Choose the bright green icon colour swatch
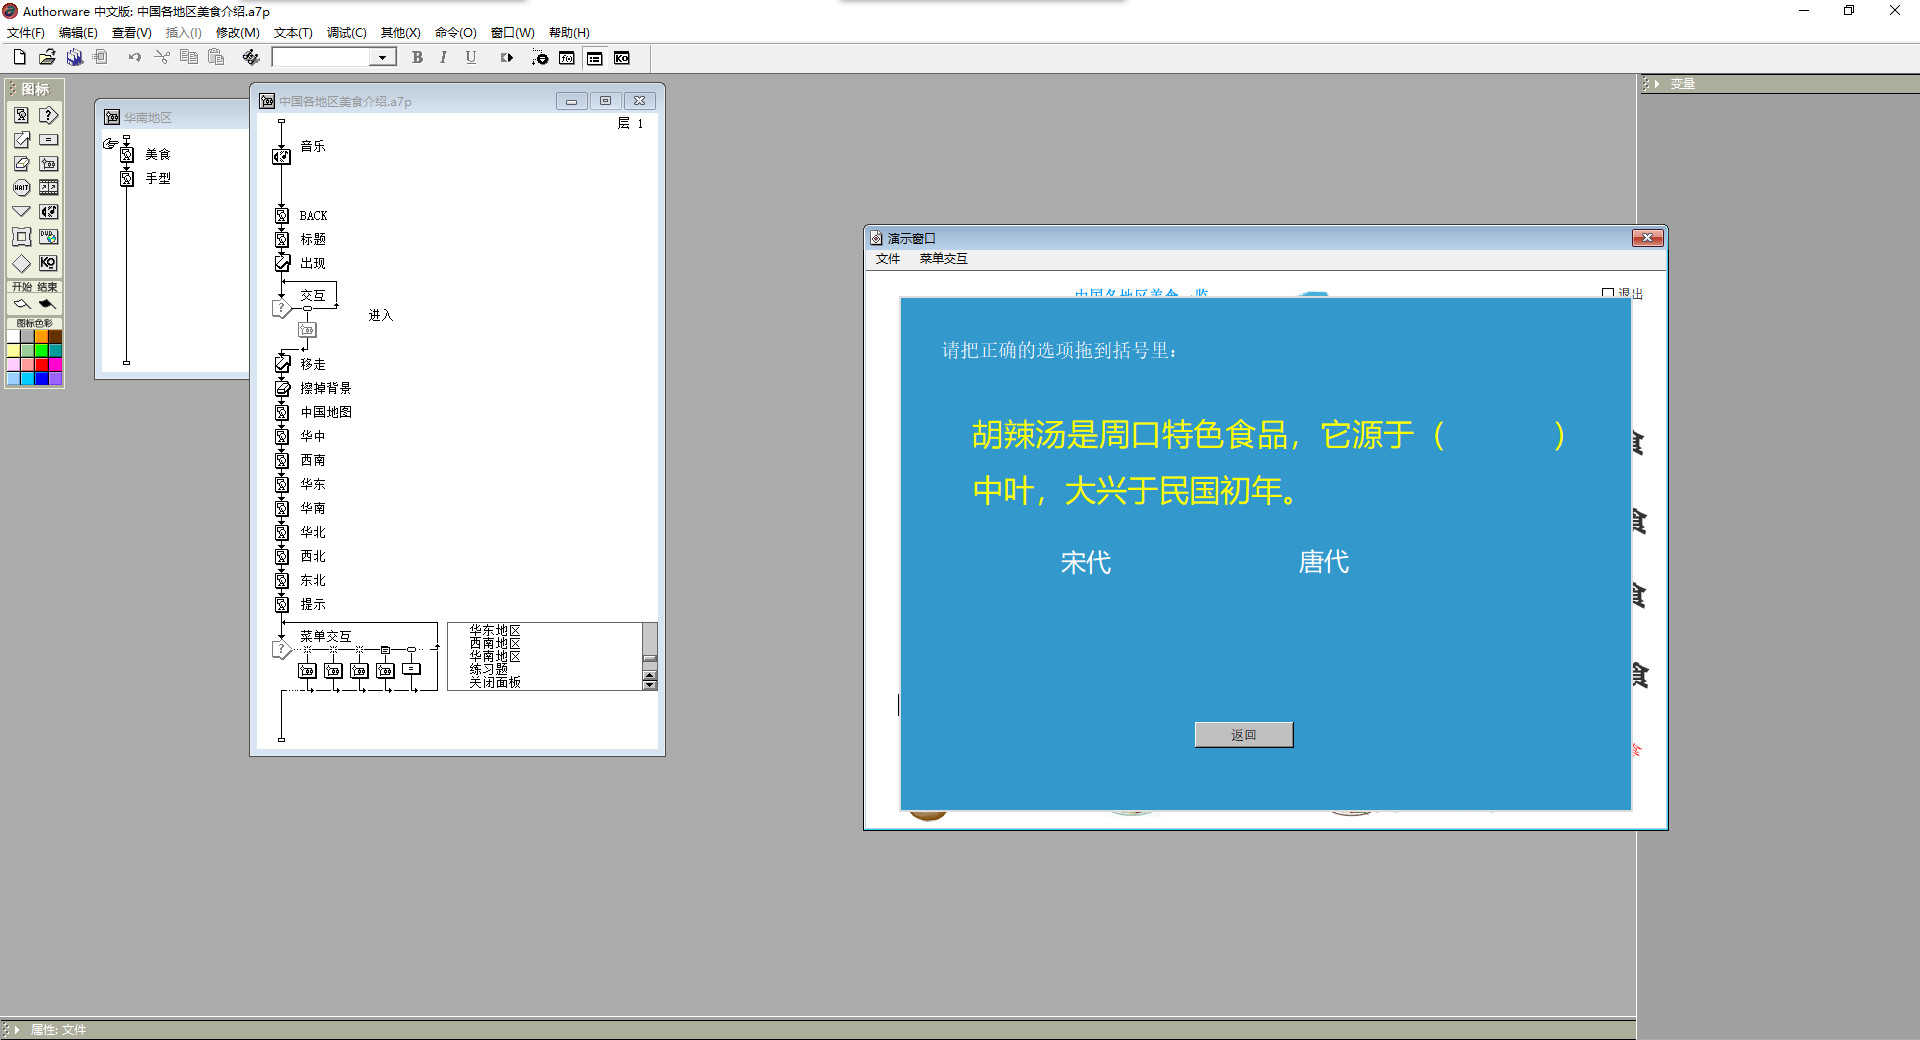1920x1040 pixels. coord(42,351)
